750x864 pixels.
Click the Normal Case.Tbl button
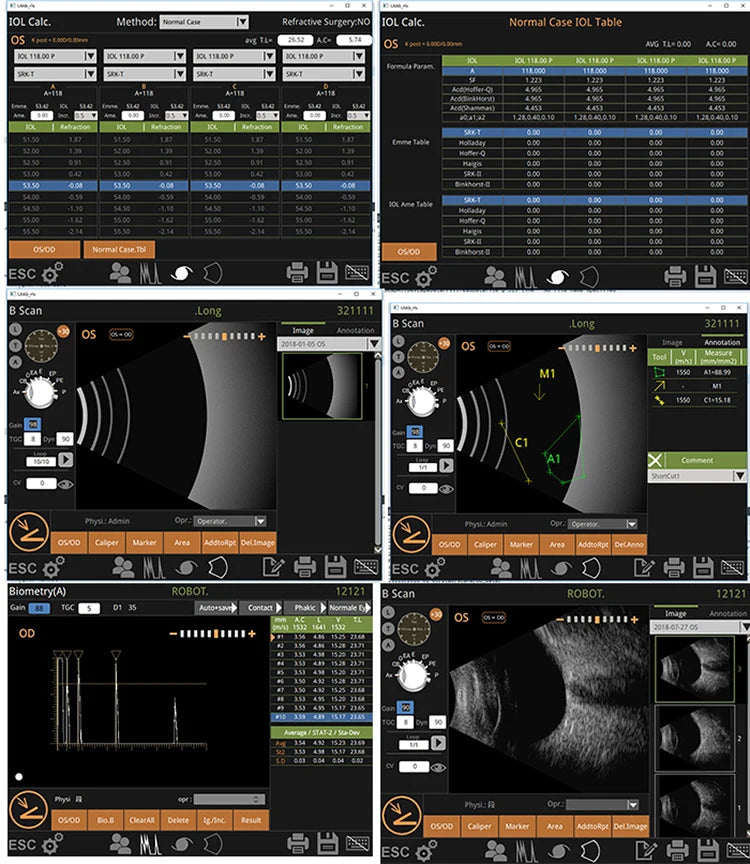(x=119, y=248)
